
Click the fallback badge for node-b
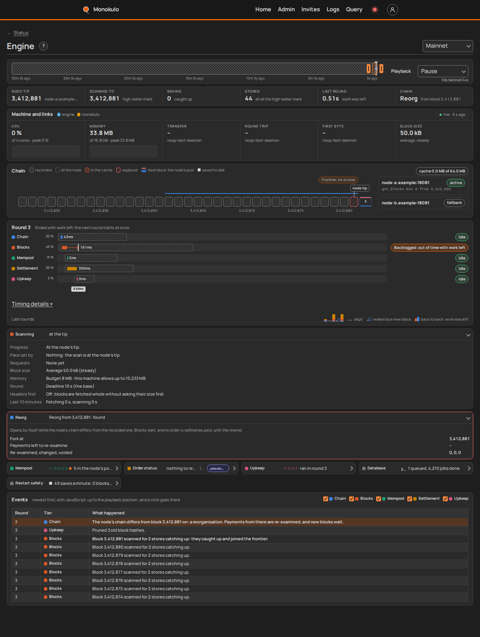click(454, 203)
